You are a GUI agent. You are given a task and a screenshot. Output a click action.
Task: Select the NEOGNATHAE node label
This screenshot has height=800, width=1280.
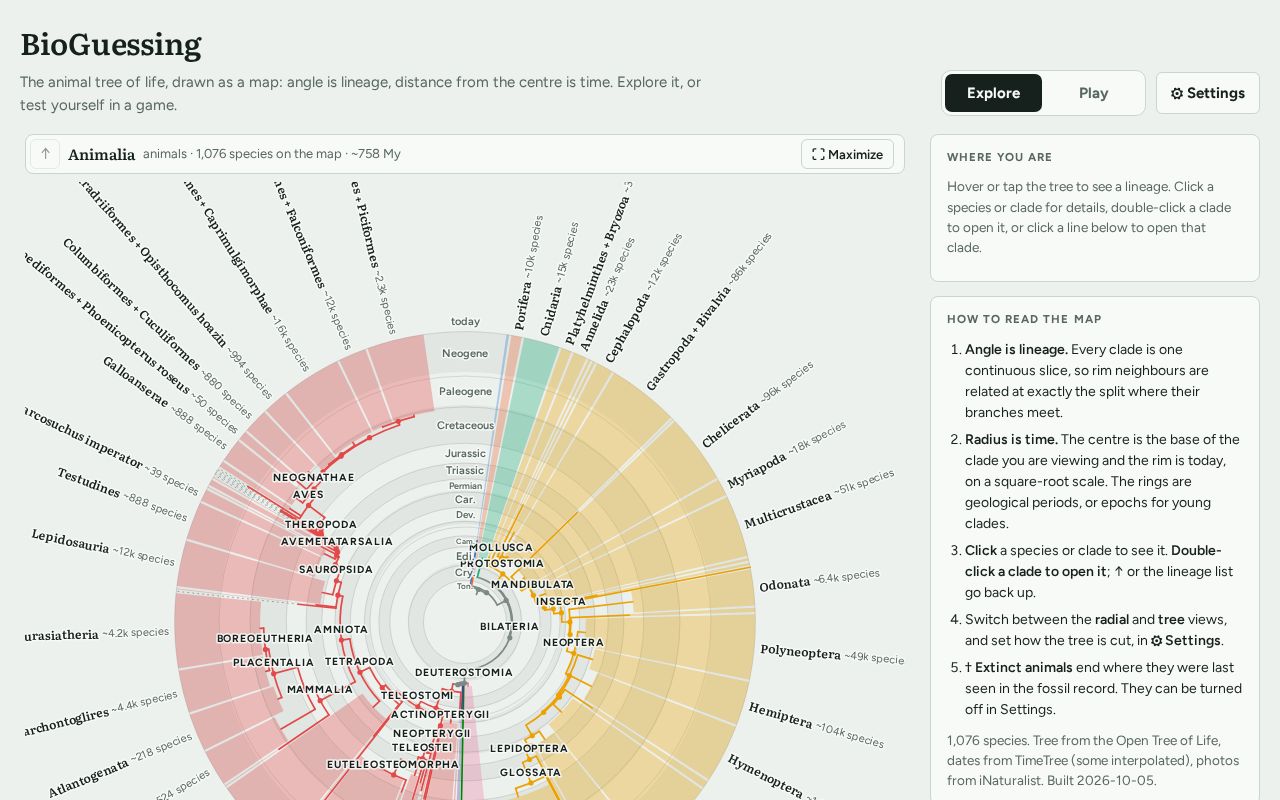(314, 478)
